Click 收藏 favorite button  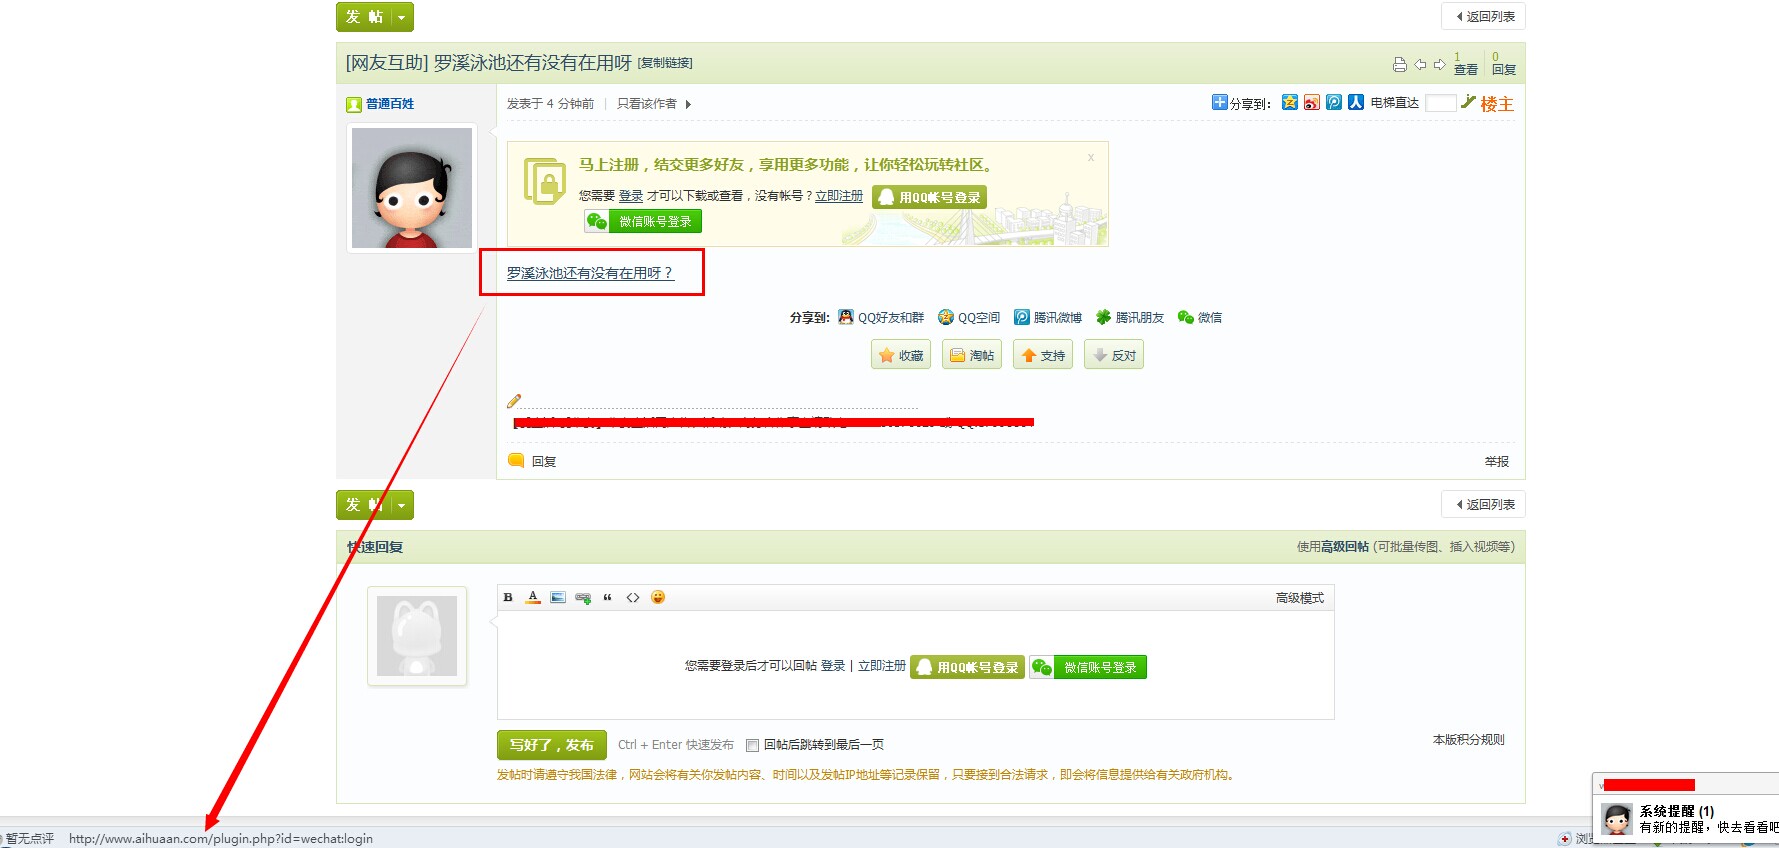point(901,355)
